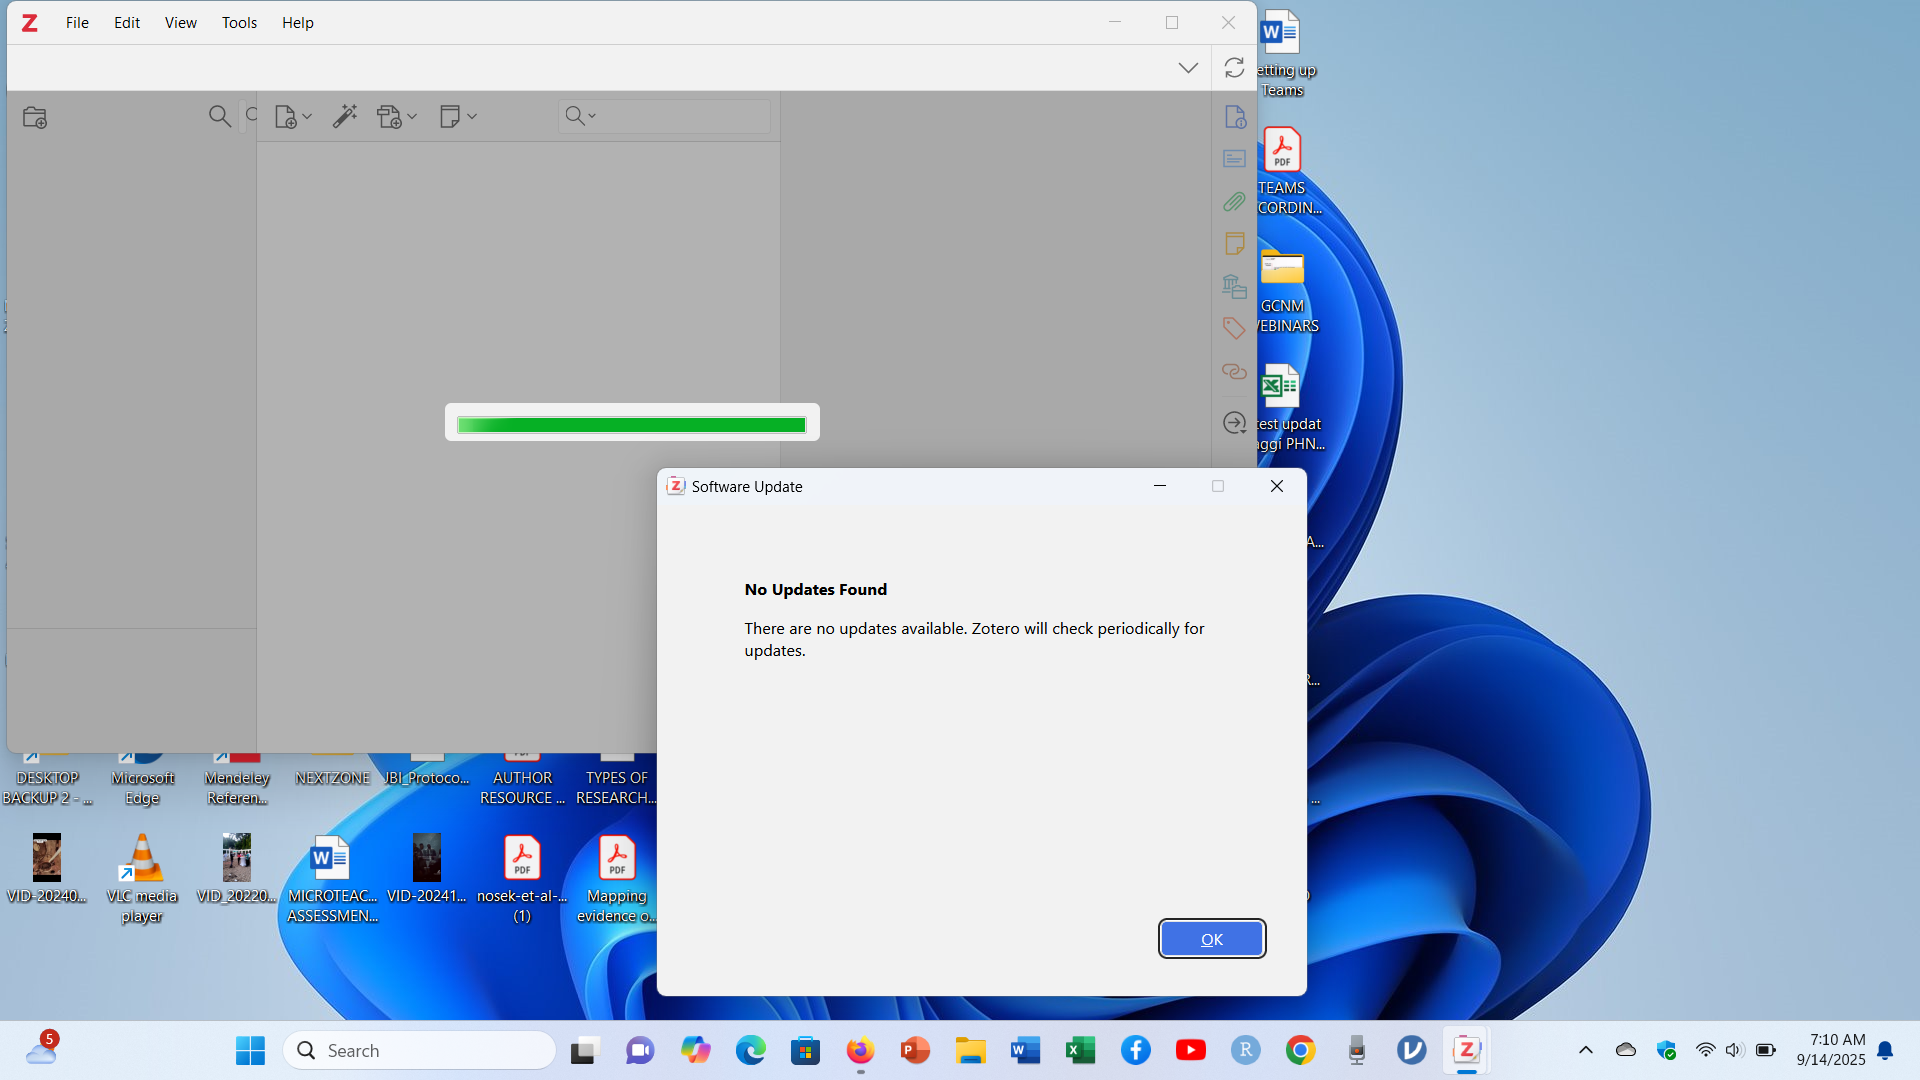Open the Add Attachment dropdown
Image resolution: width=1920 pixels, height=1080 pixels.
tap(396, 117)
